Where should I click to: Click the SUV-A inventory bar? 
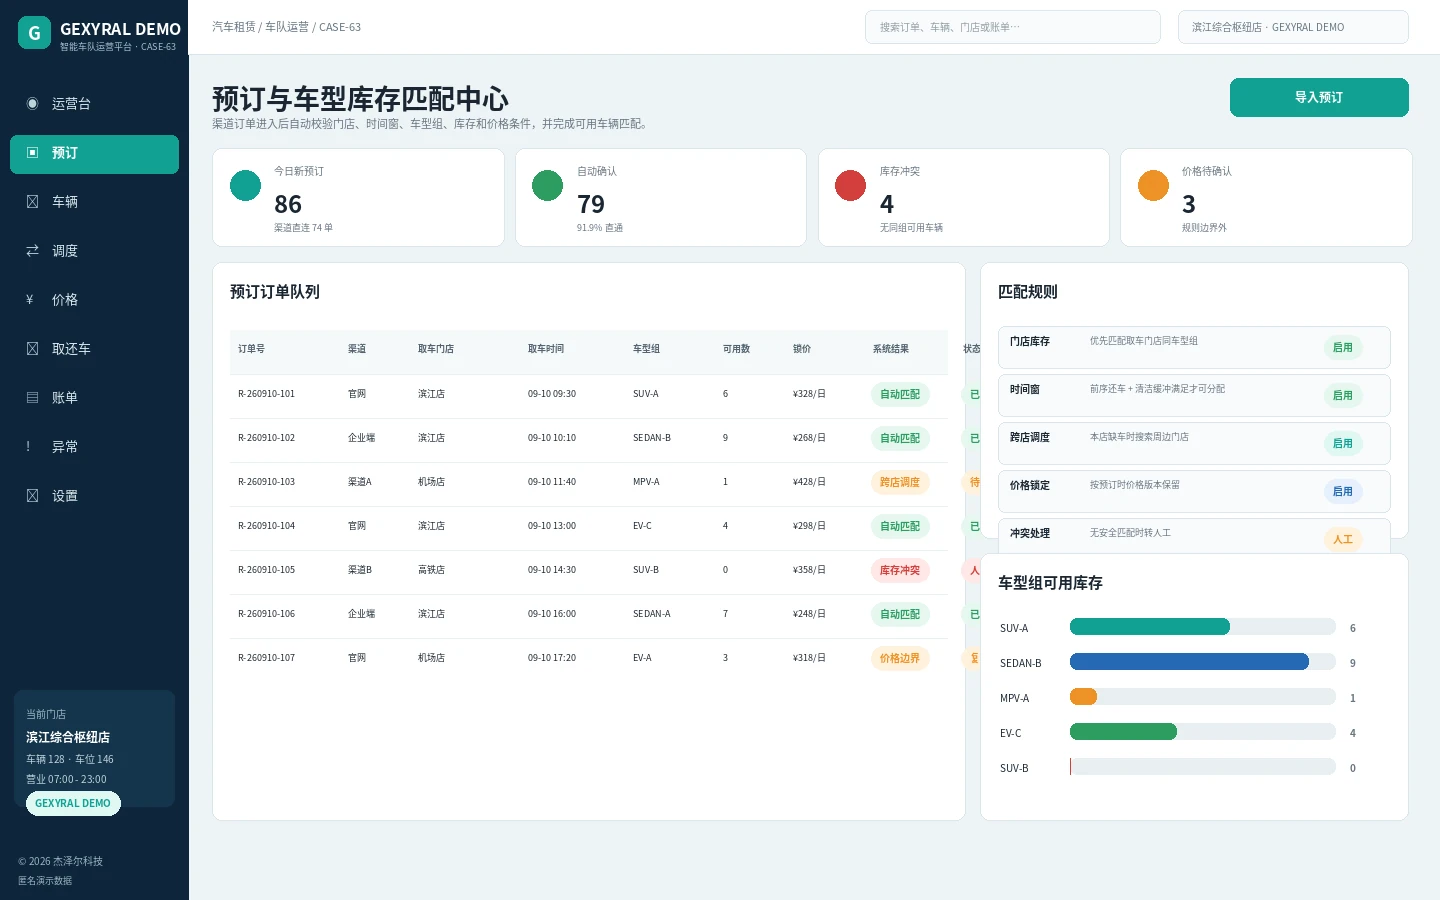[1203, 627]
